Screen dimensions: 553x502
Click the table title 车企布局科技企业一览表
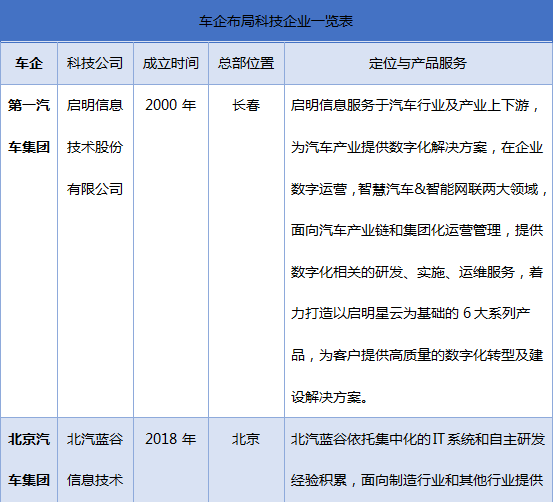pyautogui.click(x=276, y=22)
